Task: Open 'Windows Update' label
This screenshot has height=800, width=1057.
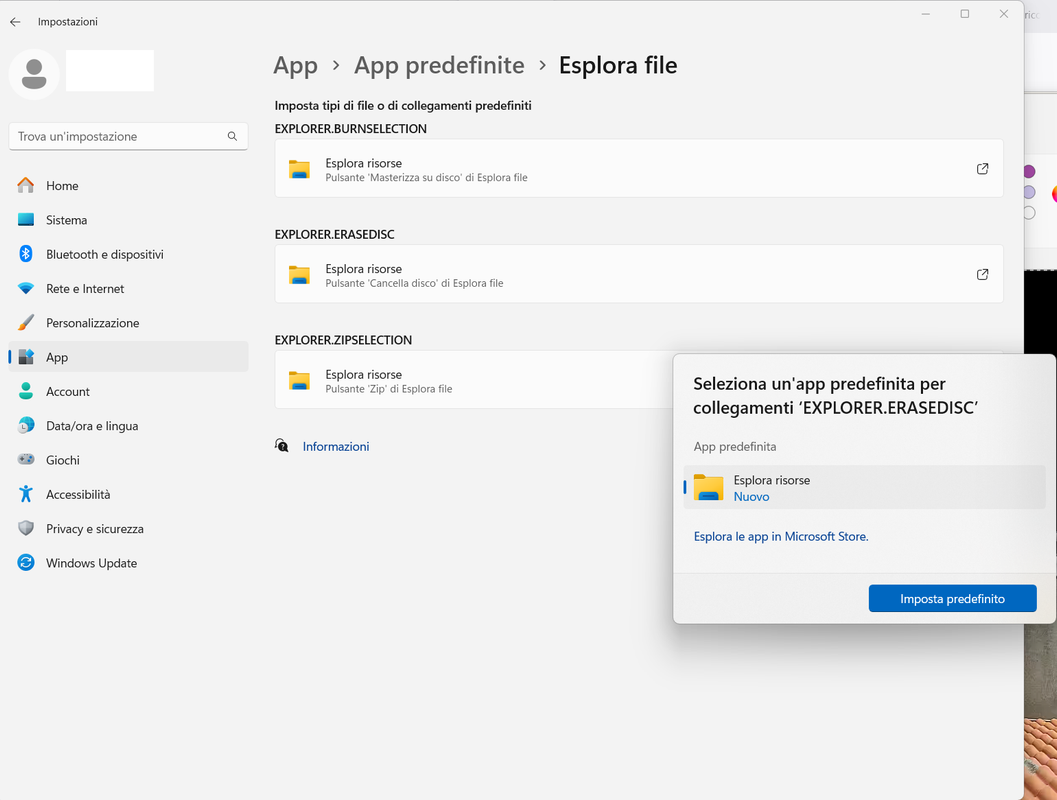Action: pos(91,563)
